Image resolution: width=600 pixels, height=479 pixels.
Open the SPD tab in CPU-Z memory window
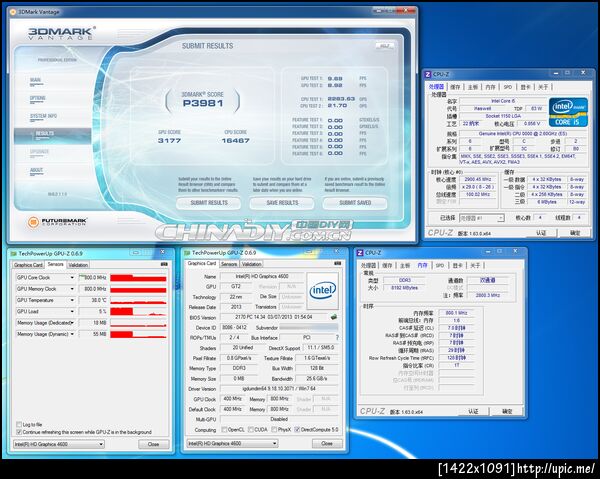[440, 265]
